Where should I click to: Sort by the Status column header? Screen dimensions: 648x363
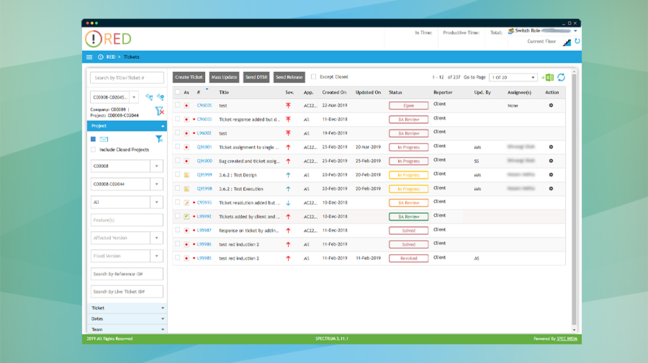coord(395,93)
